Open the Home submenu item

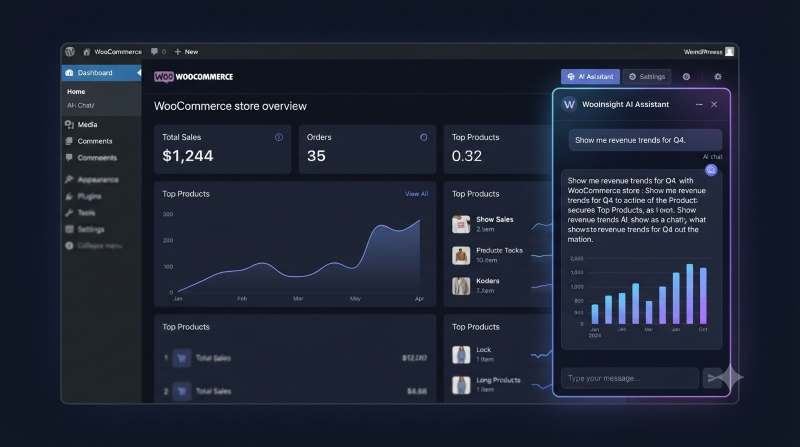(76, 91)
